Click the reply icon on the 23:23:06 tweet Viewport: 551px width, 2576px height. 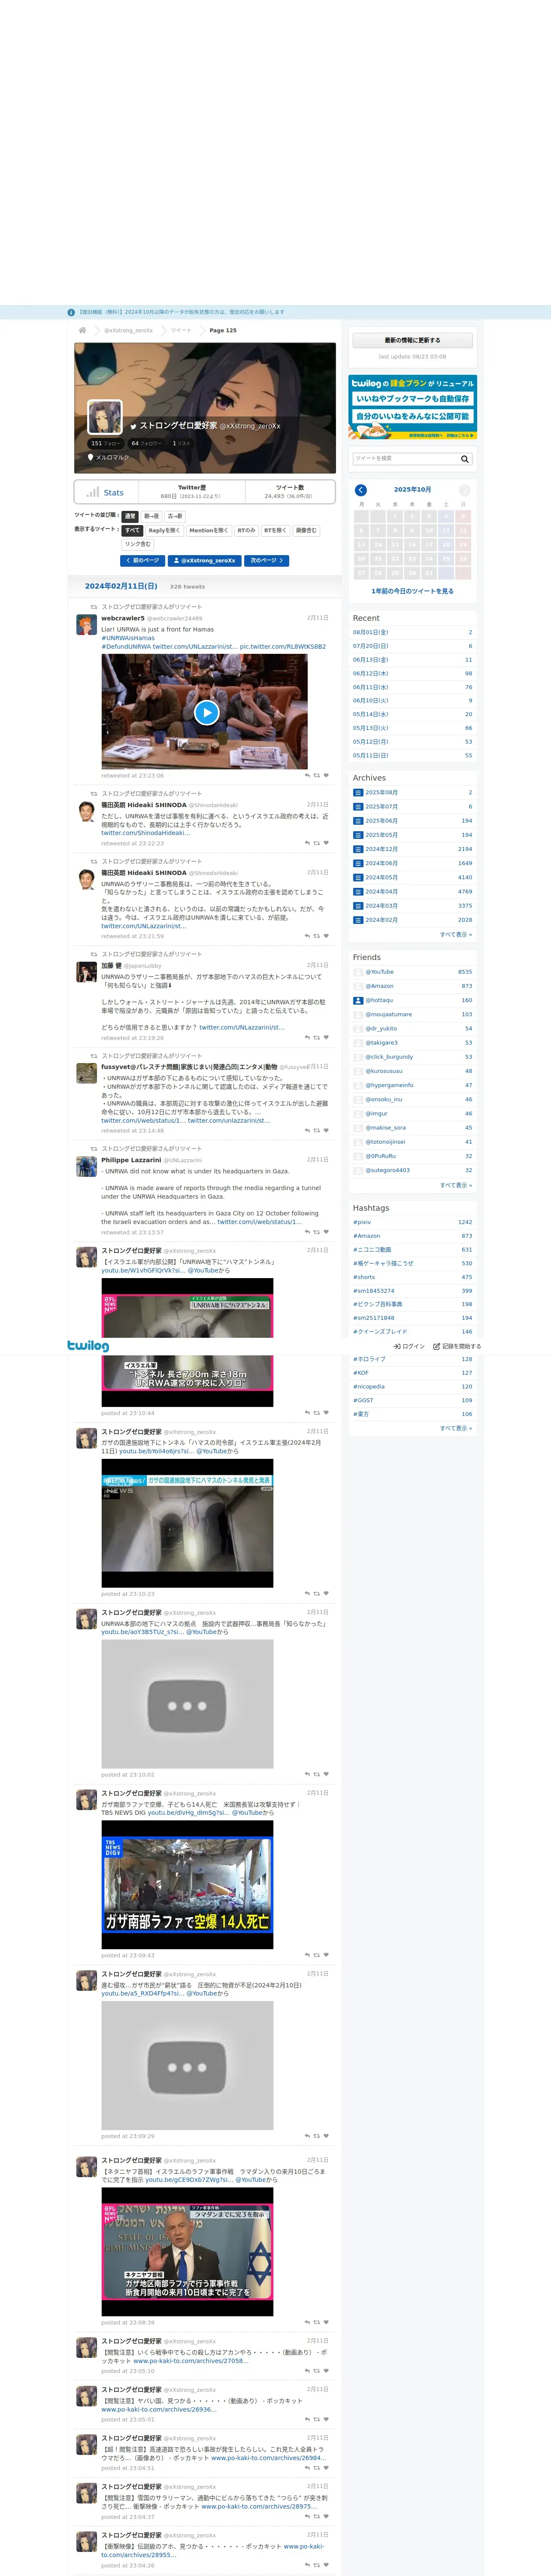pos(307,775)
